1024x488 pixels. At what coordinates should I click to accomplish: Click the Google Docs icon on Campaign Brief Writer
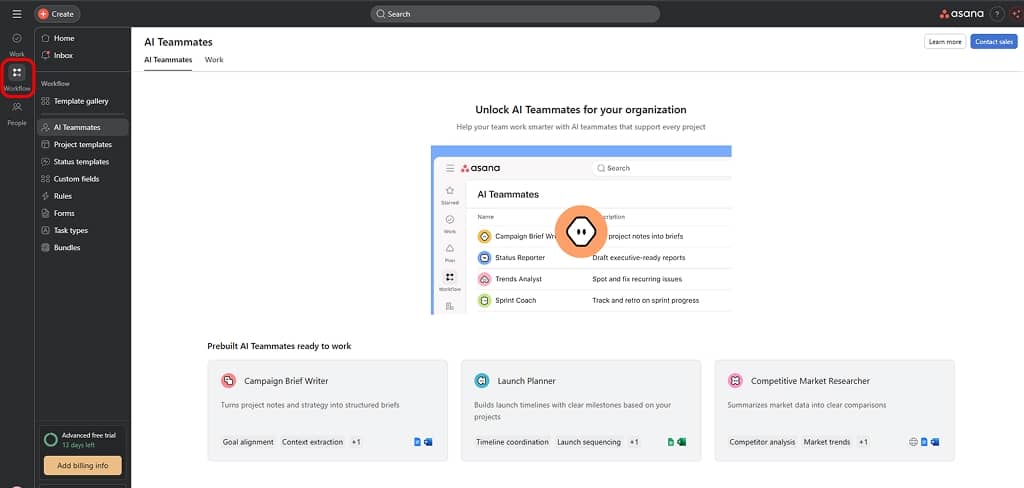pos(417,442)
